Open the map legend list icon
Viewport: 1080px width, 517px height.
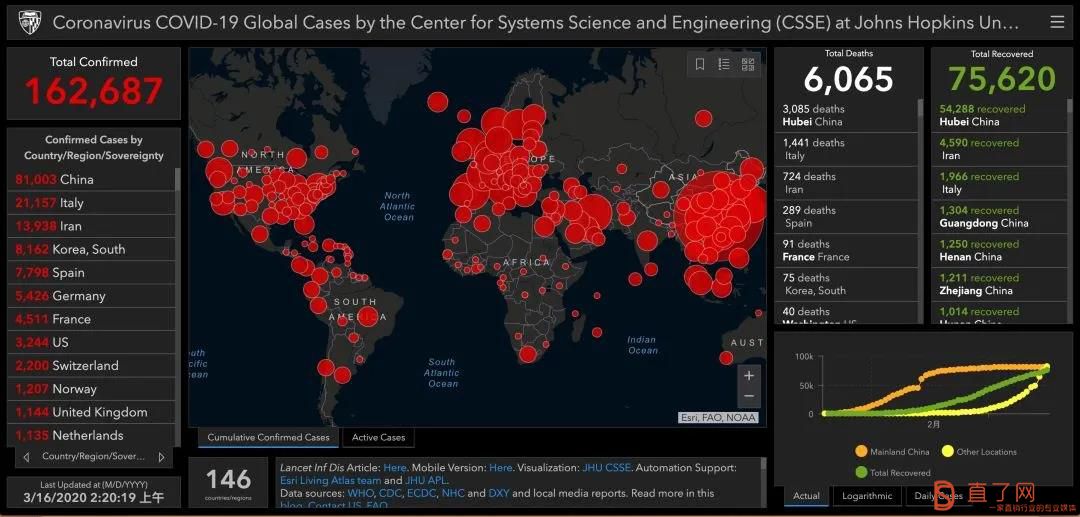[724, 65]
